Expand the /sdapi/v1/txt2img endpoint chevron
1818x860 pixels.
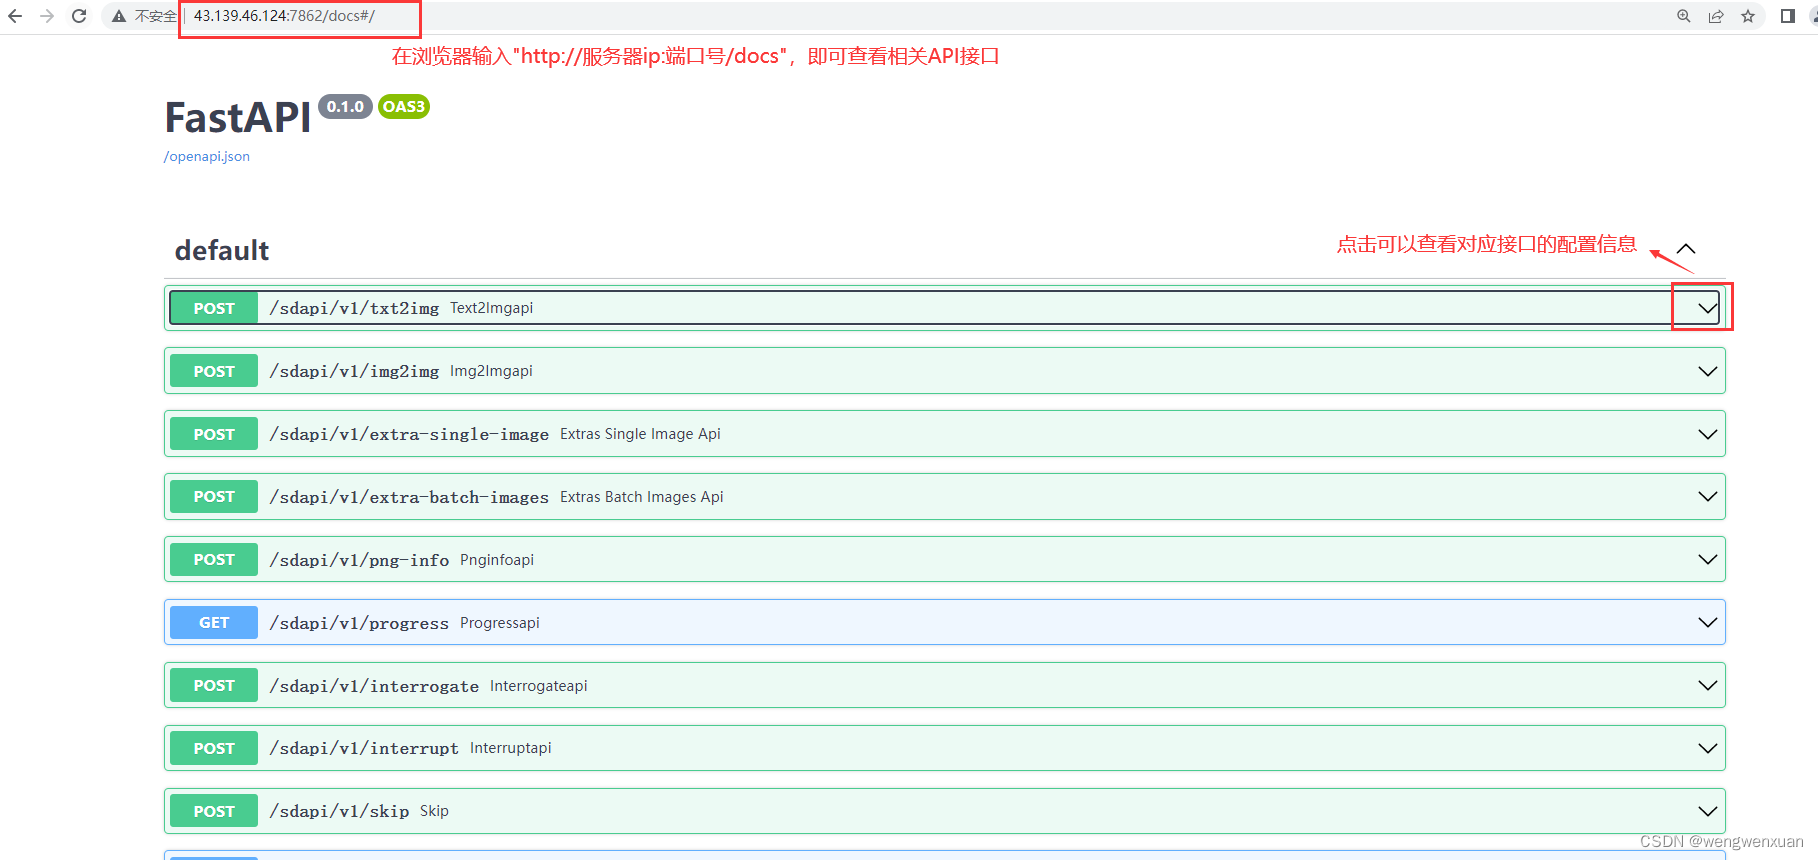(1708, 308)
